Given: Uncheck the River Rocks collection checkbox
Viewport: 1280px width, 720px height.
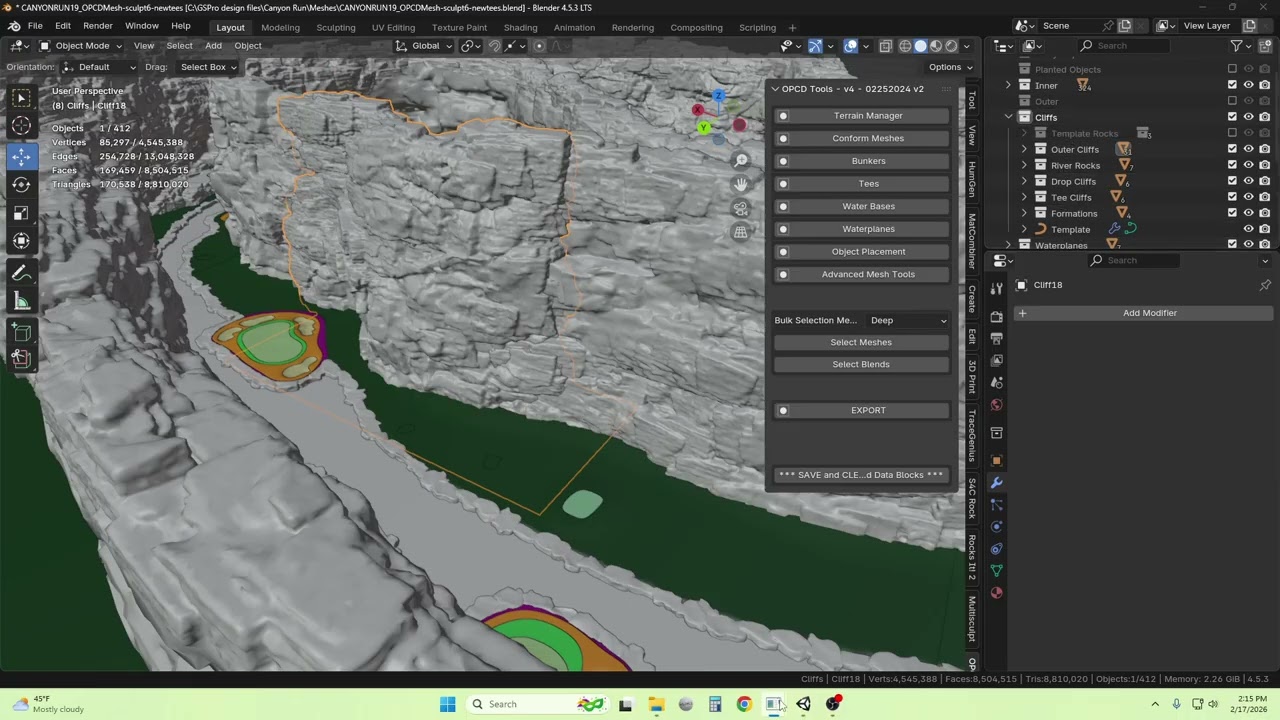Looking at the screenshot, I should (1232, 165).
